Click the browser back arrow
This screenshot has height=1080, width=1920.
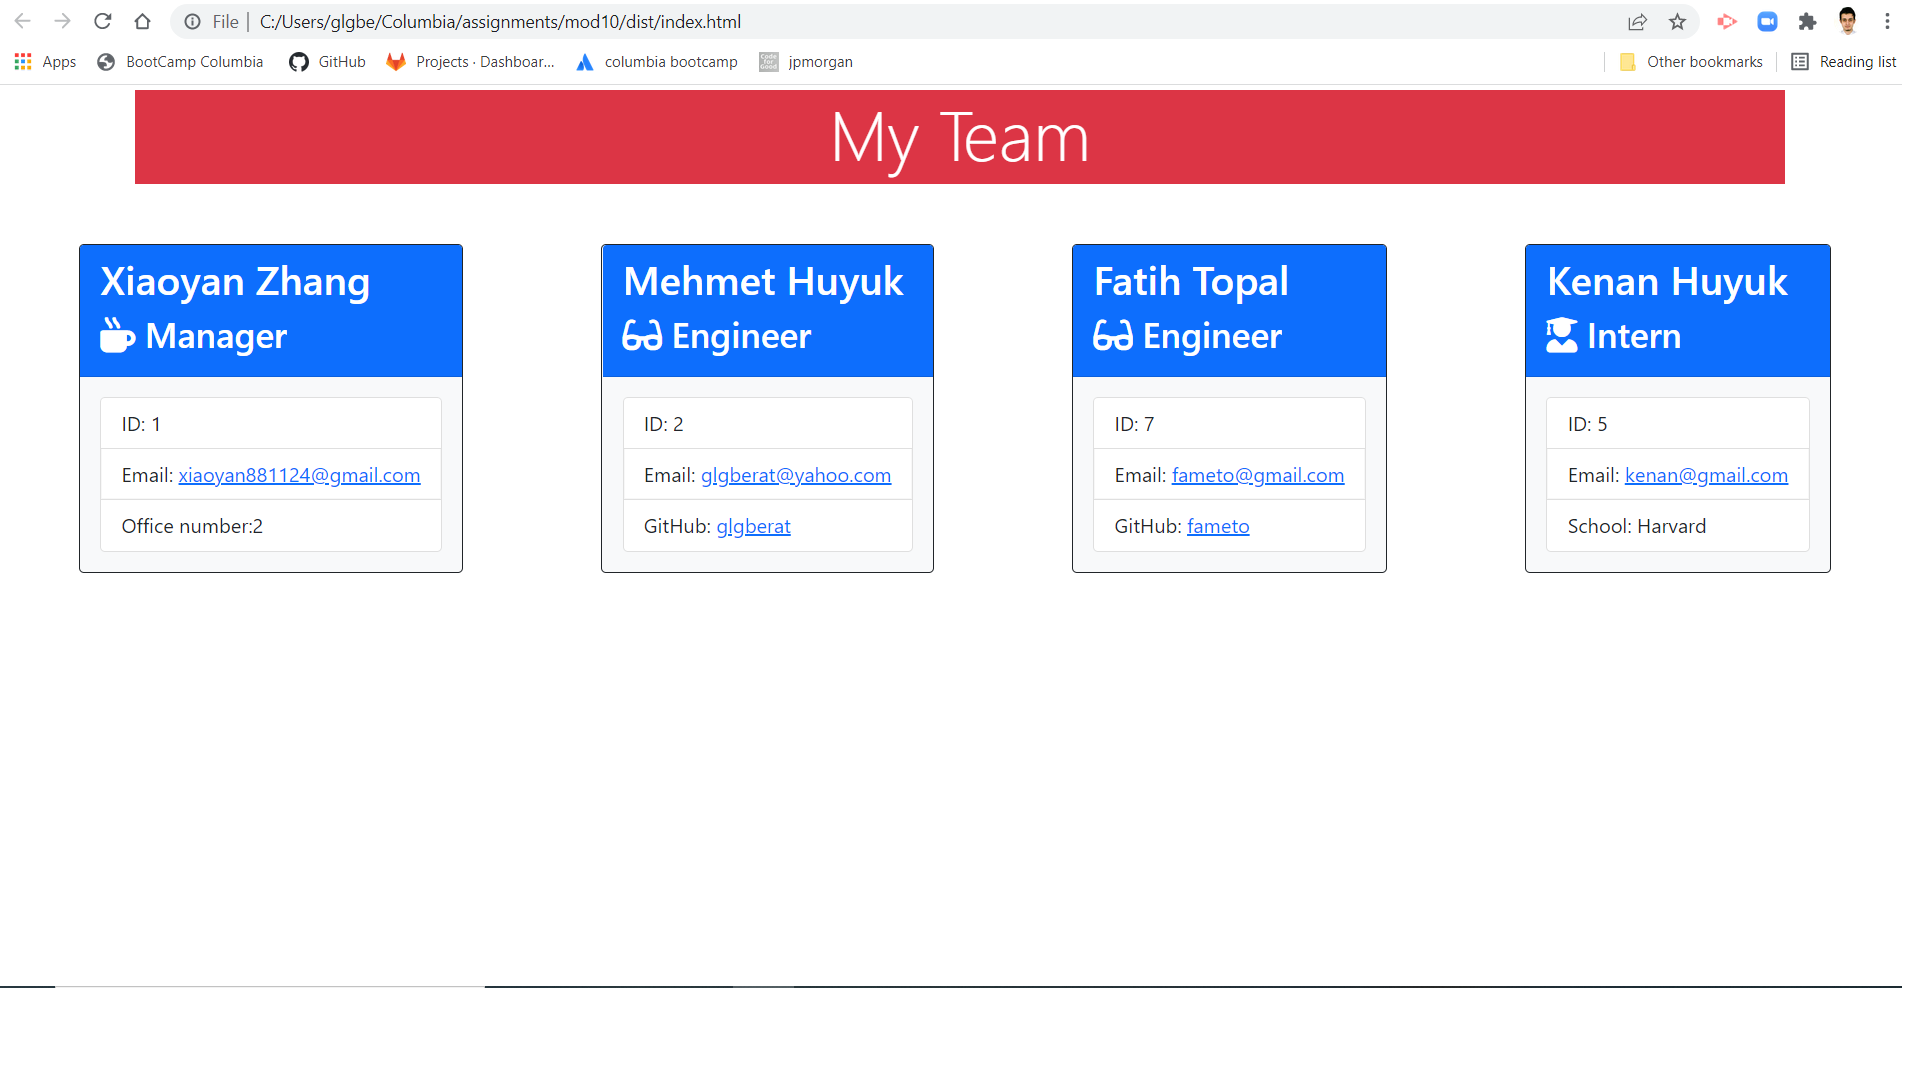pos(22,21)
